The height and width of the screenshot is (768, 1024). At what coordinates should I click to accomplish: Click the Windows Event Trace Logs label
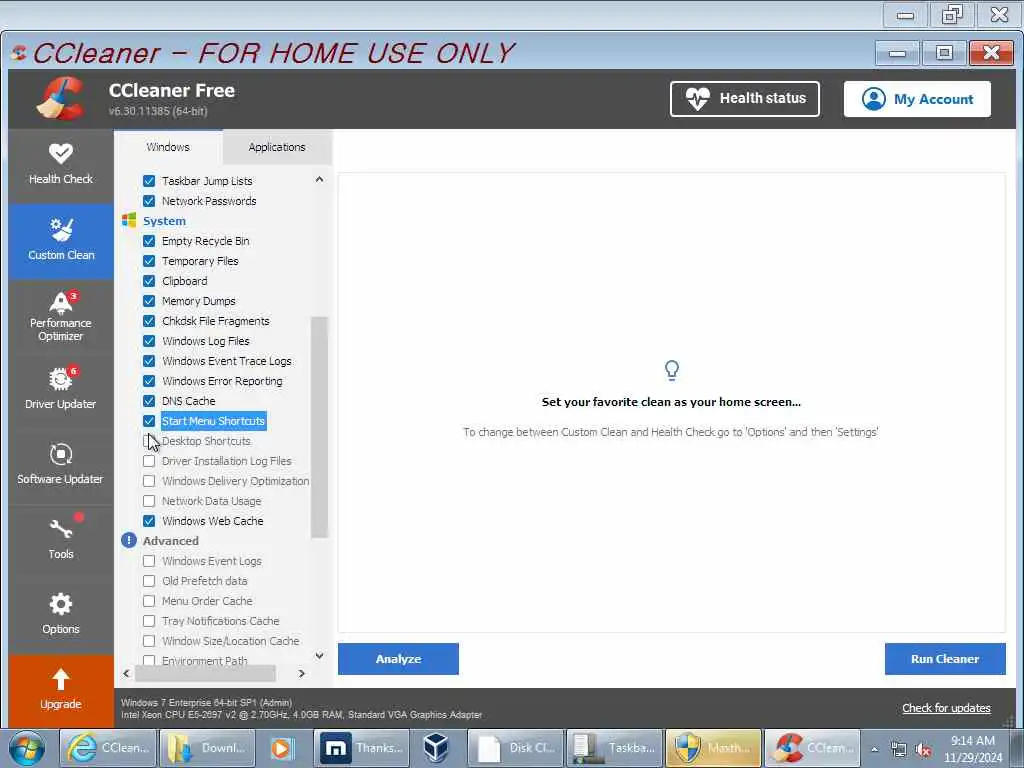pos(227,361)
